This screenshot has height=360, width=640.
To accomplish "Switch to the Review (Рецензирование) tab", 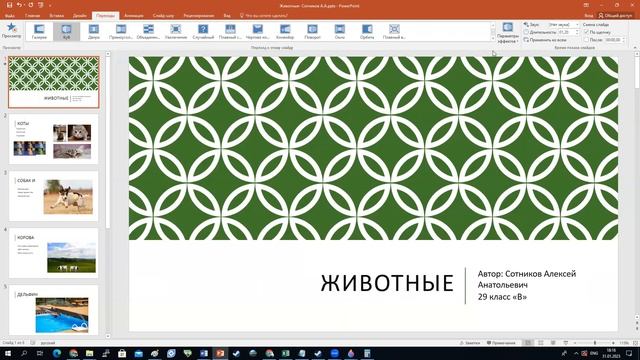I will point(199,16).
